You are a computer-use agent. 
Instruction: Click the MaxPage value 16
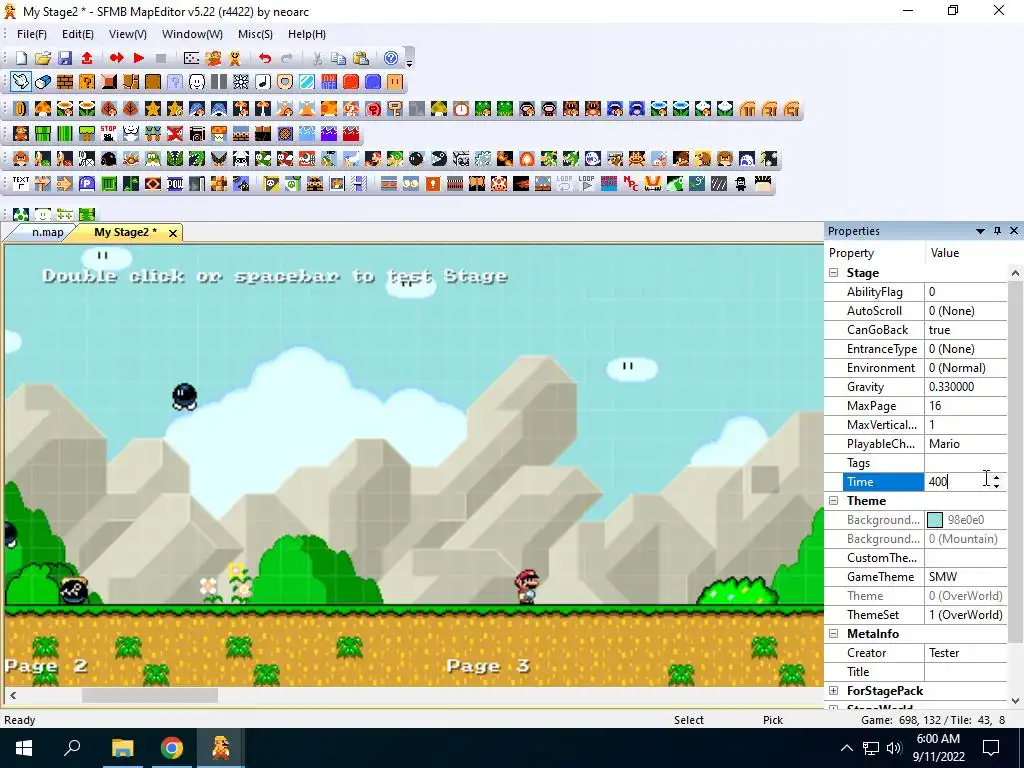click(966, 406)
